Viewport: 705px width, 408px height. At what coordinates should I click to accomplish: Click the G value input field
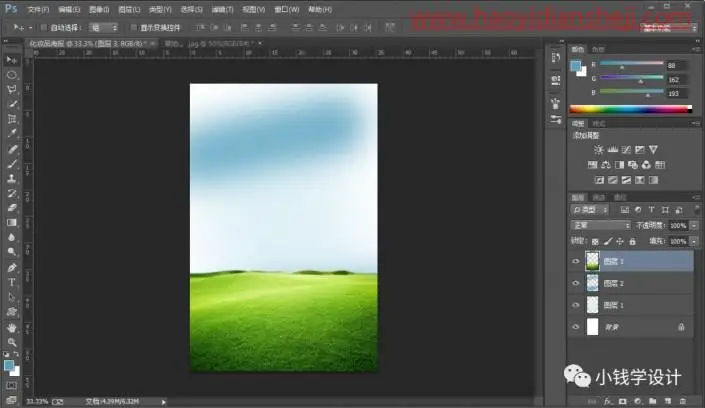pos(677,80)
